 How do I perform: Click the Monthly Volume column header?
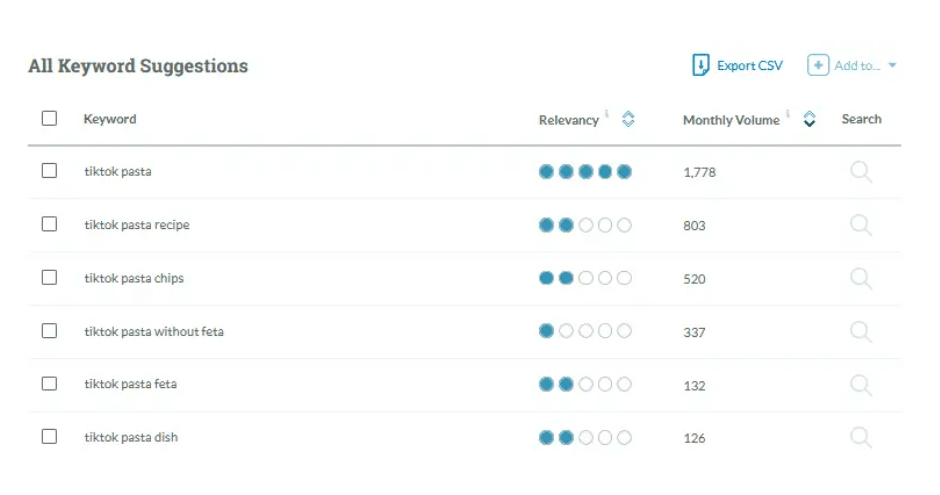(x=731, y=120)
